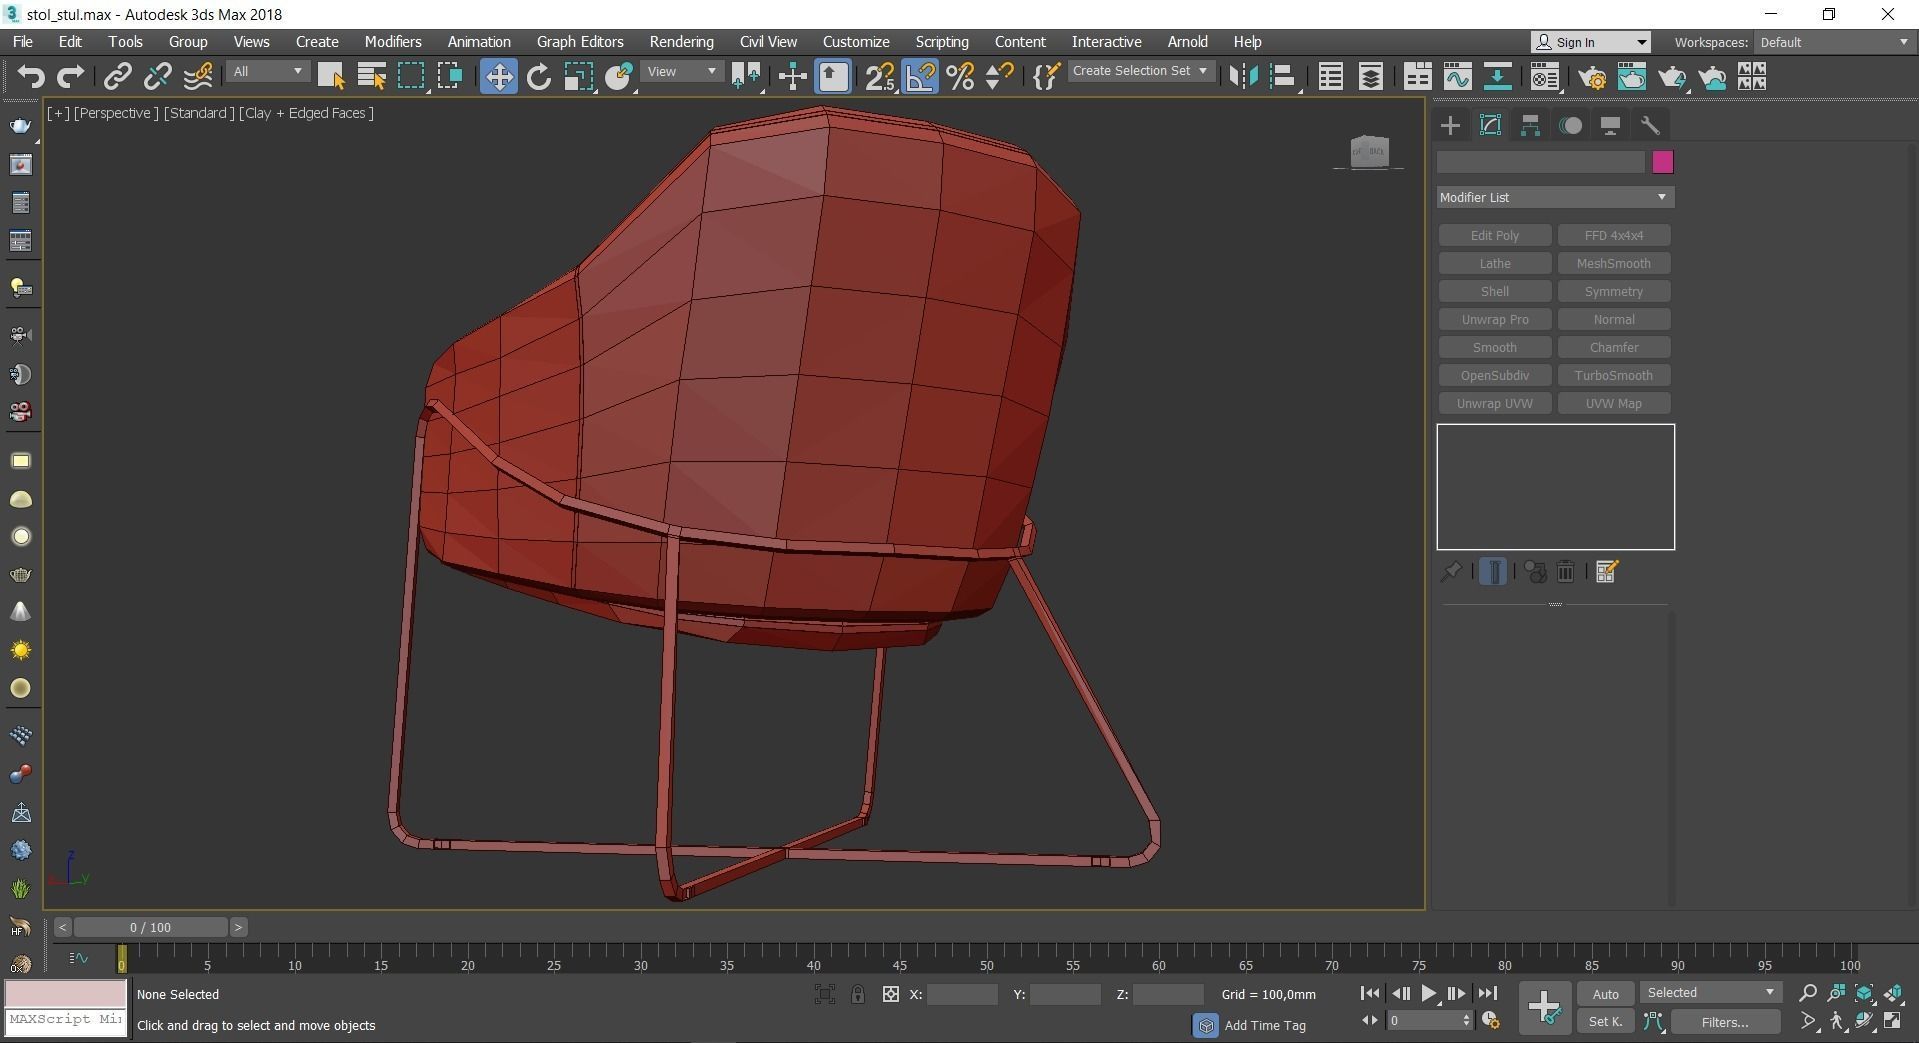This screenshot has width=1919, height=1043.
Task: Click the time slider 0 / 100 handle
Action: [150, 927]
